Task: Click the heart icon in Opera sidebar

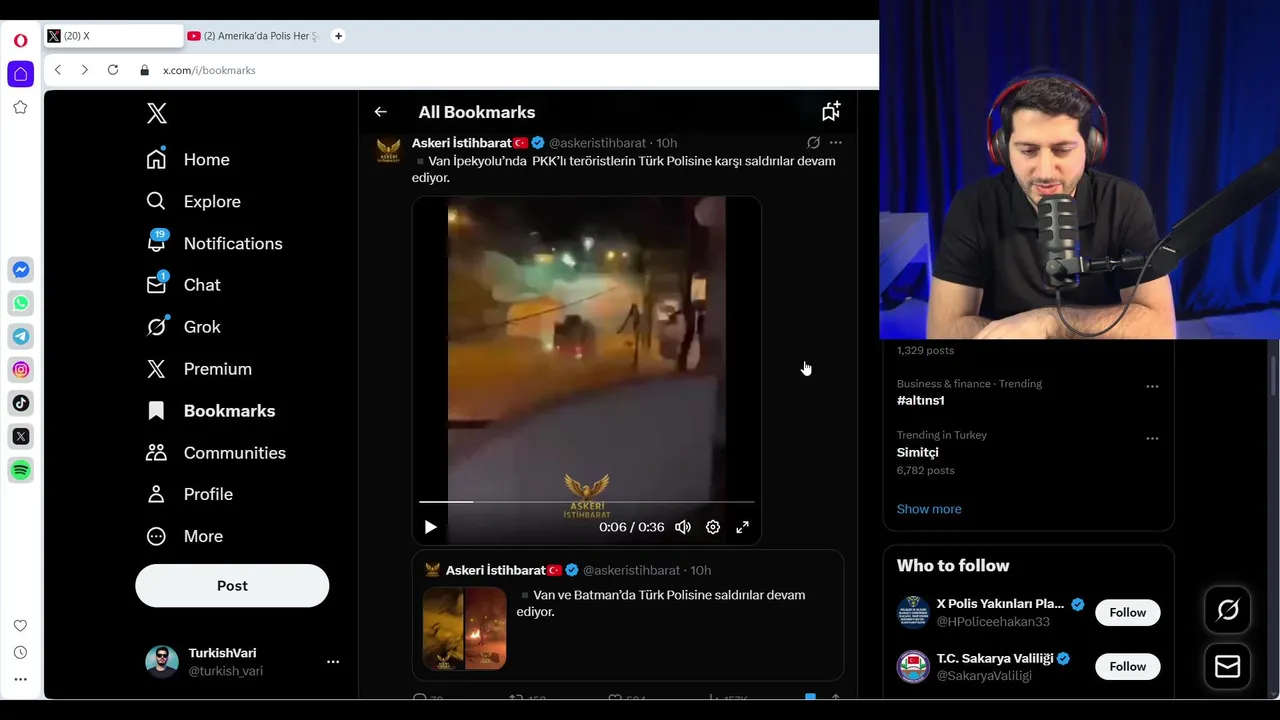Action: click(x=20, y=626)
